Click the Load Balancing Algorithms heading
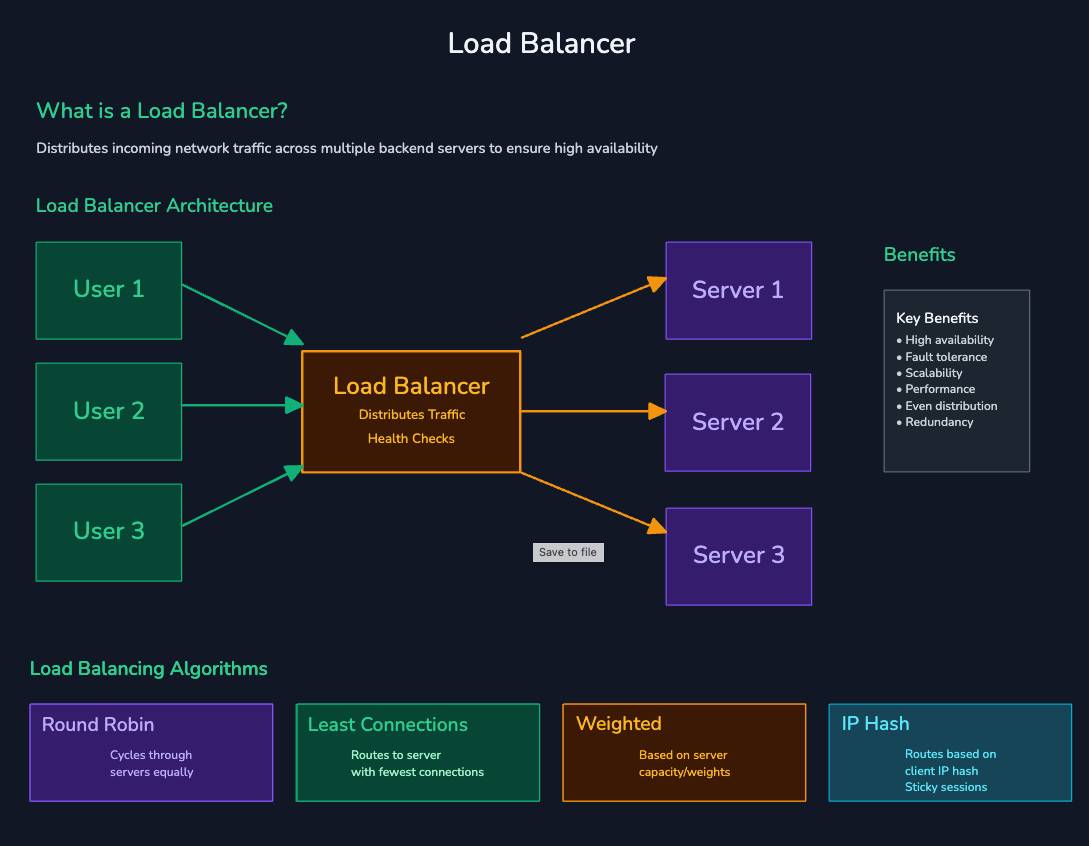 [149, 668]
